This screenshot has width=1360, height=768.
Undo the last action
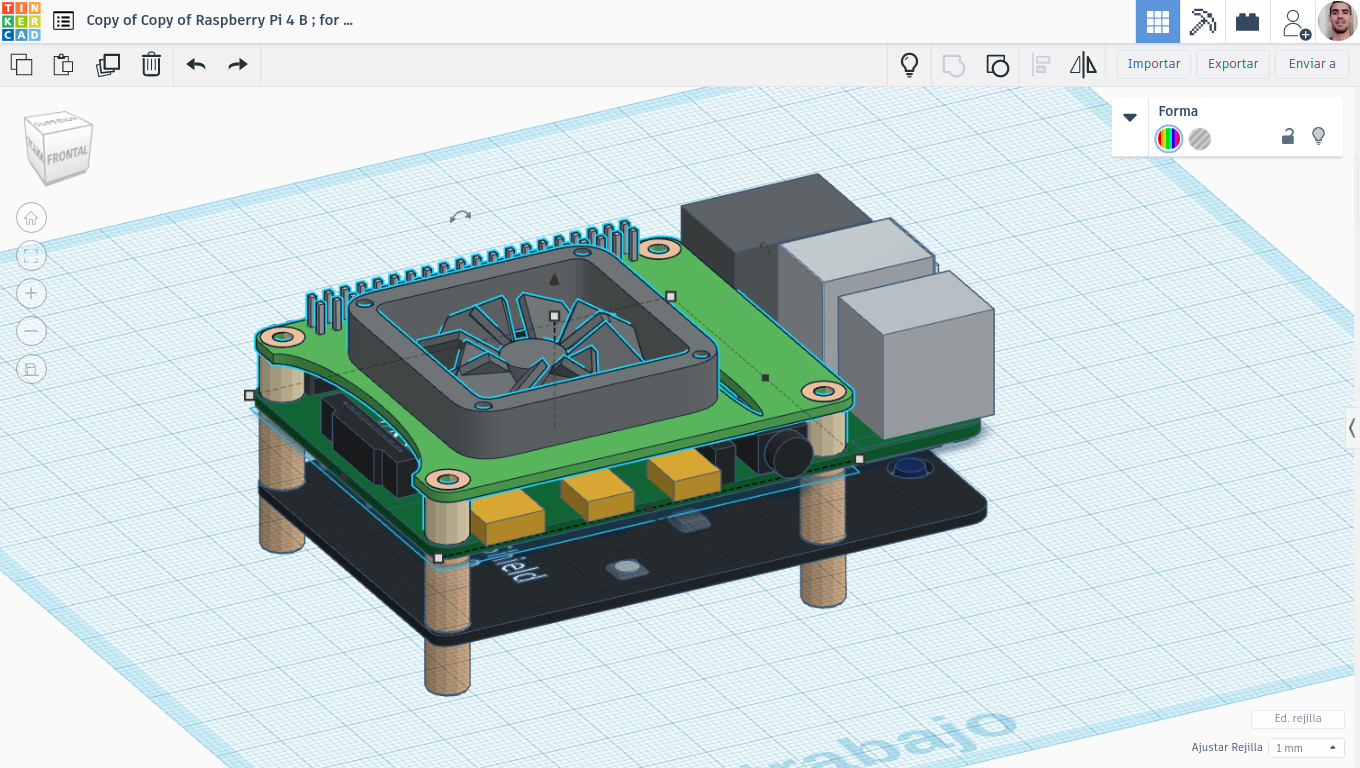196,65
